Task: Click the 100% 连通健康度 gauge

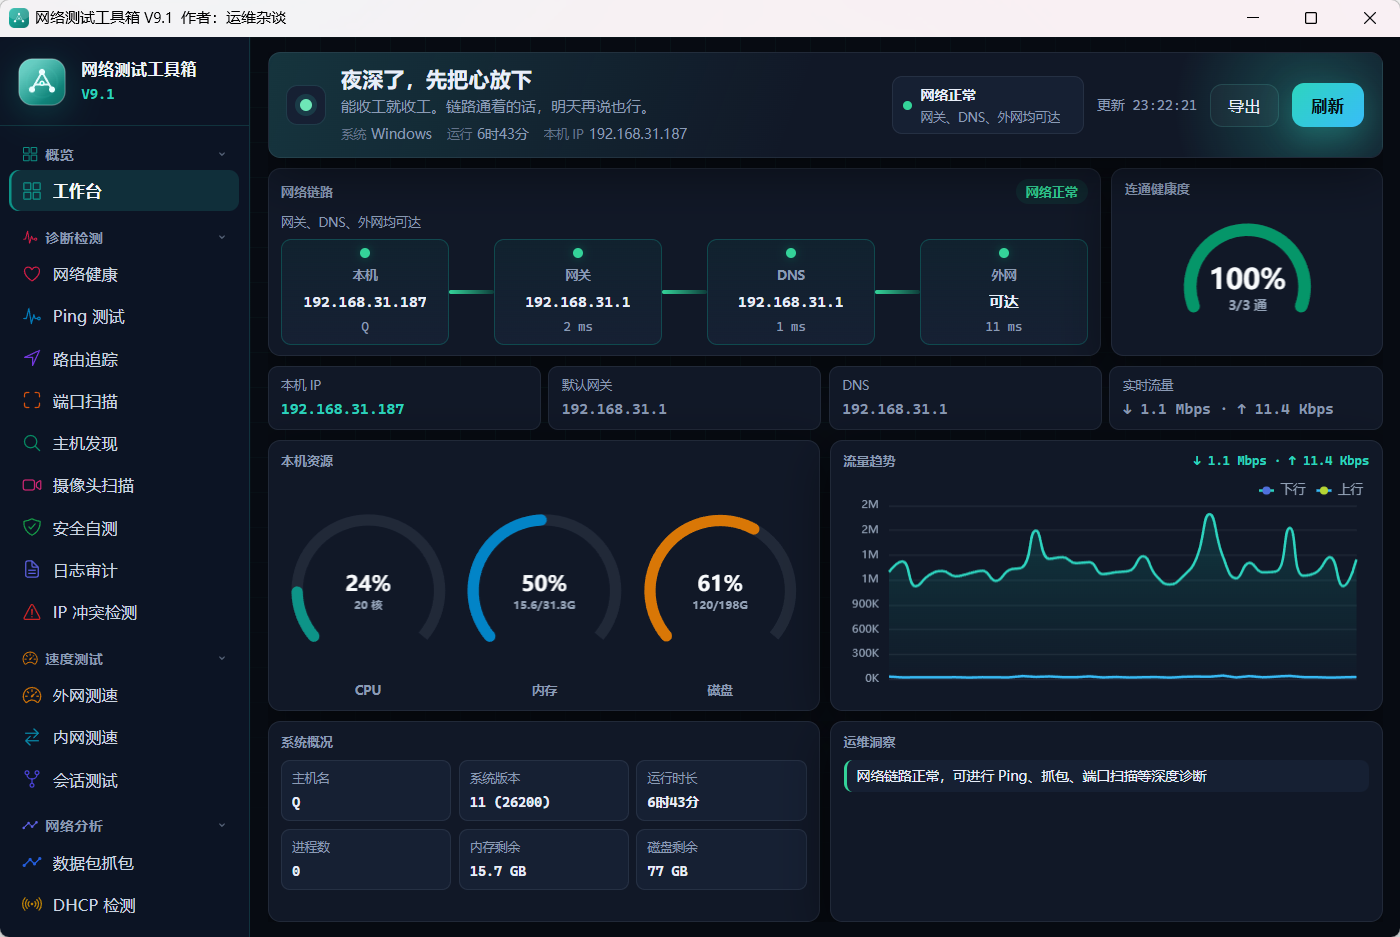Action: point(1247,270)
